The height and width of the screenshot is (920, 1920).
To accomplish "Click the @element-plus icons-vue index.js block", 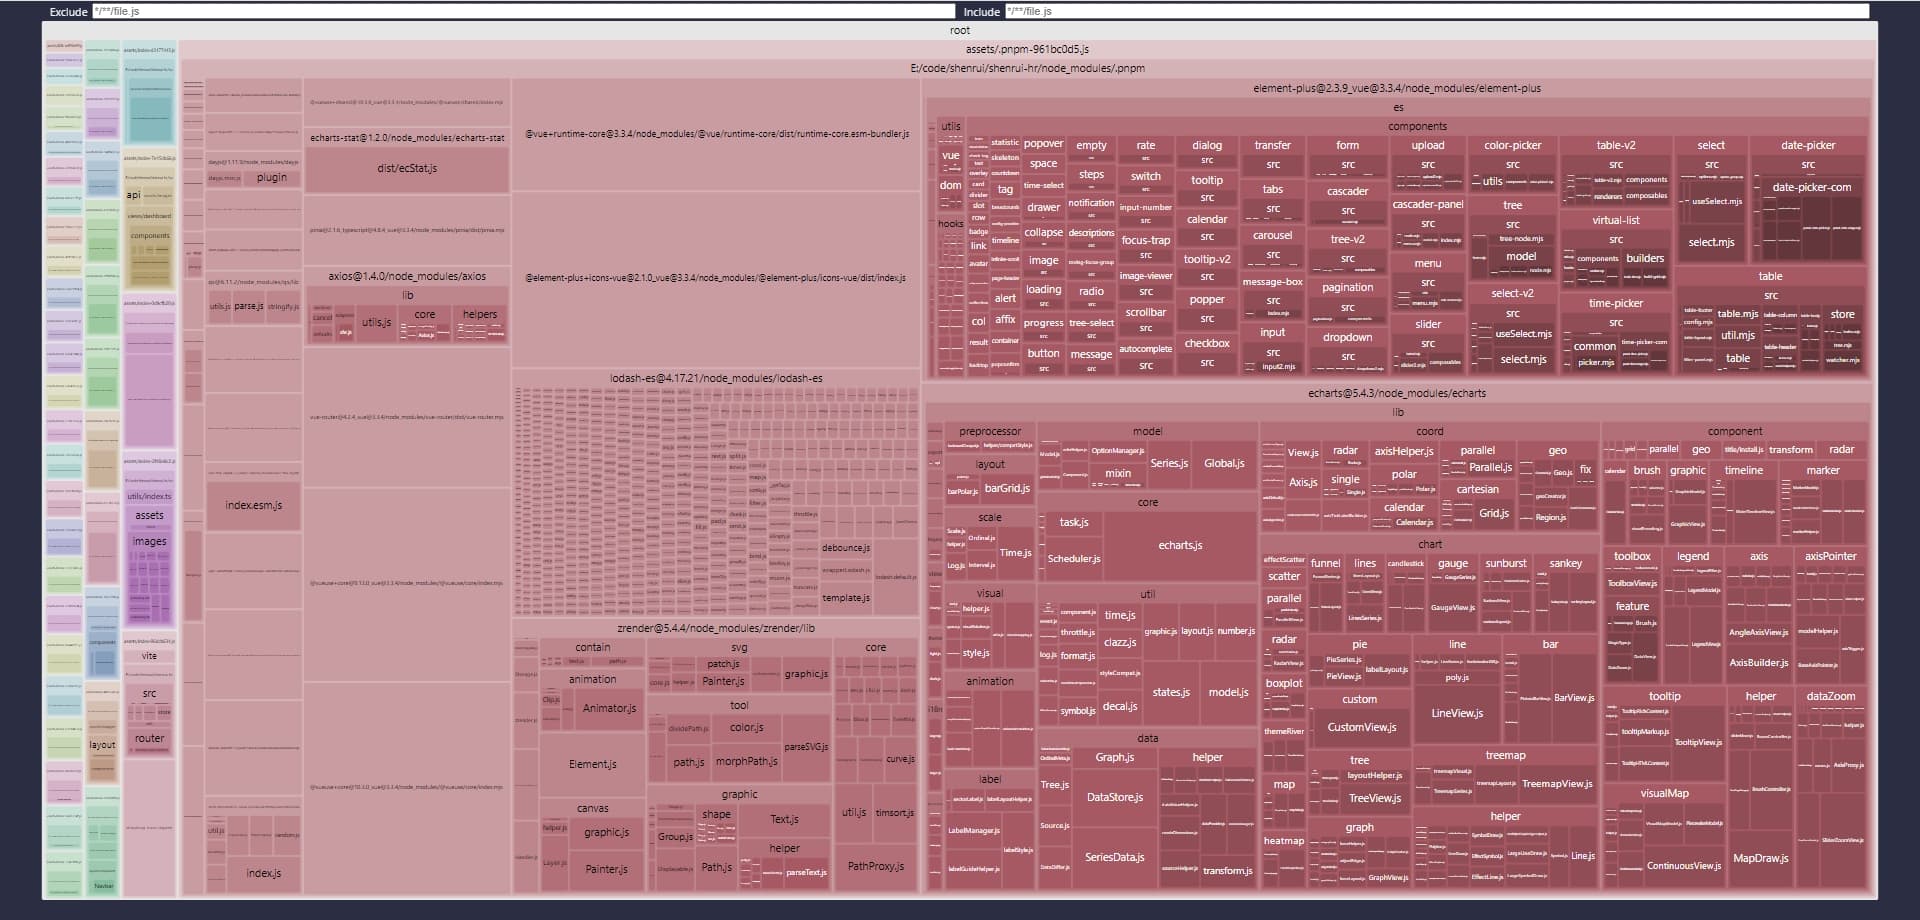I will click(716, 278).
